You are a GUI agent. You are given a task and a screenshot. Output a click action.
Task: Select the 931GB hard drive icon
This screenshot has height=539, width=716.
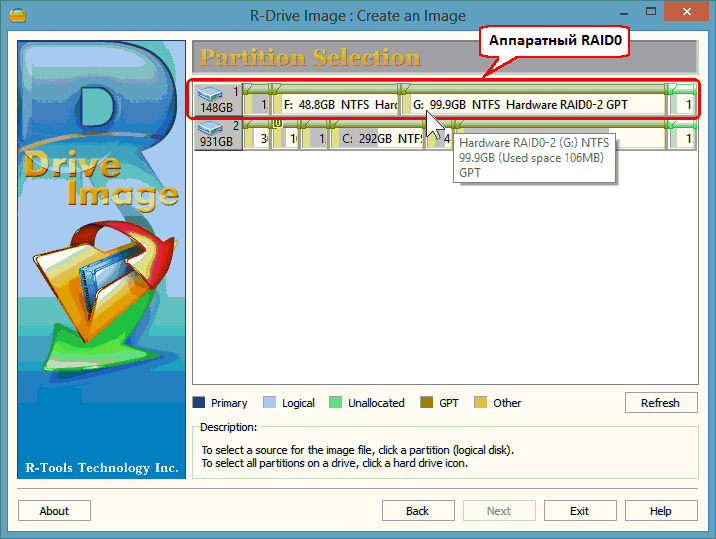(217, 134)
